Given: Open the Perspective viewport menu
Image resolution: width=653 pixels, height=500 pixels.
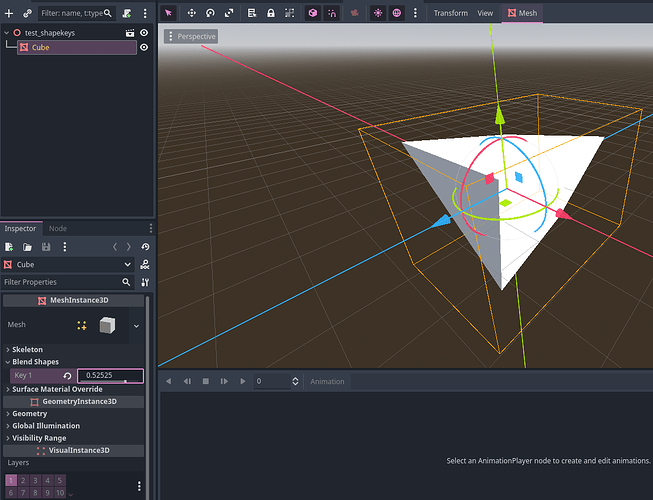Looking at the screenshot, I should (x=191, y=36).
